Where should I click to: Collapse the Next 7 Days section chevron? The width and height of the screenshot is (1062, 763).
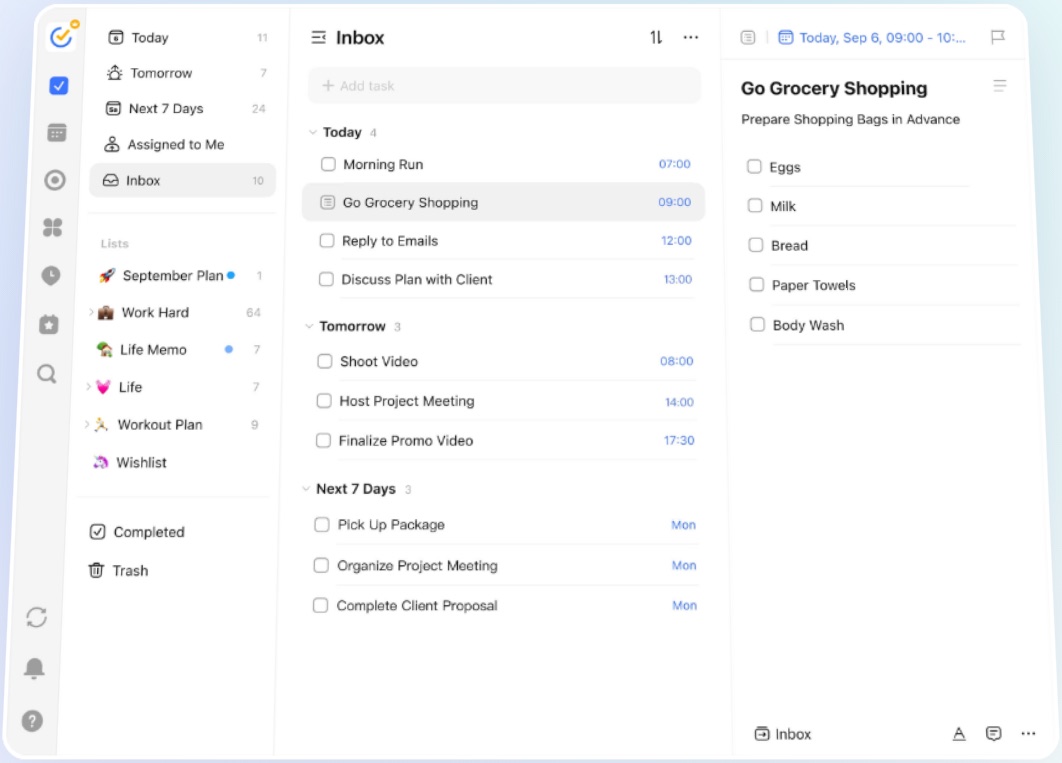(305, 489)
